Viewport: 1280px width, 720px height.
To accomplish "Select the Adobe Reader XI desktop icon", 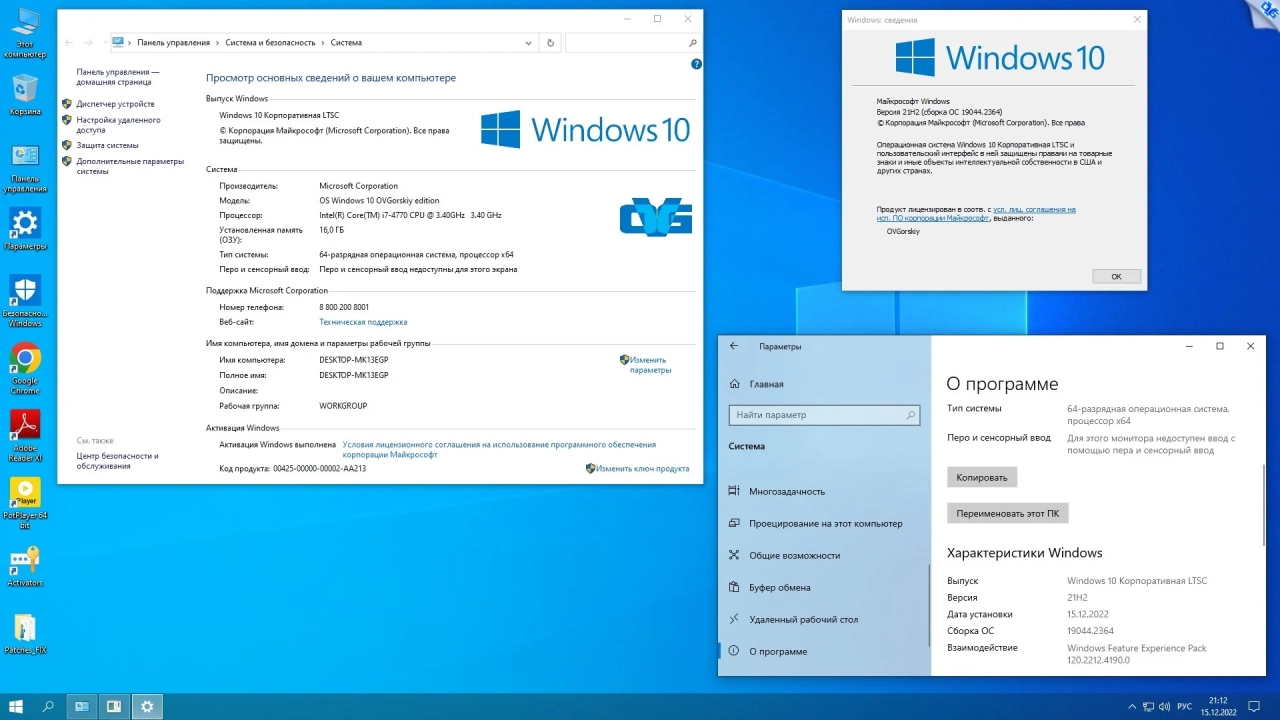I will [x=25, y=436].
